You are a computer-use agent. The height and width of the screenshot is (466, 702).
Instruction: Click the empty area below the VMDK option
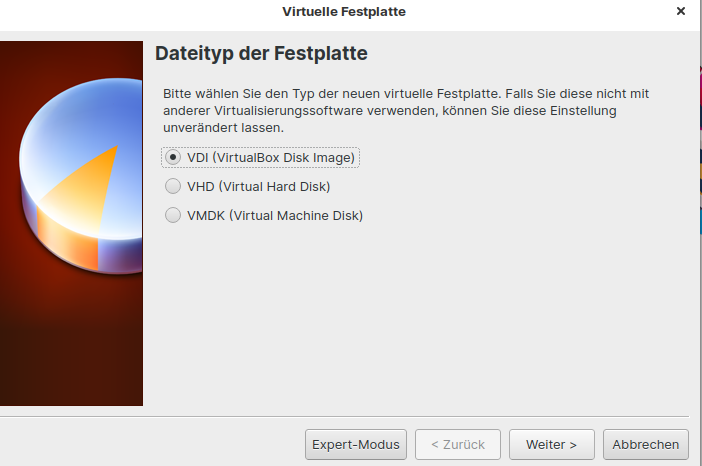(x=420, y=320)
